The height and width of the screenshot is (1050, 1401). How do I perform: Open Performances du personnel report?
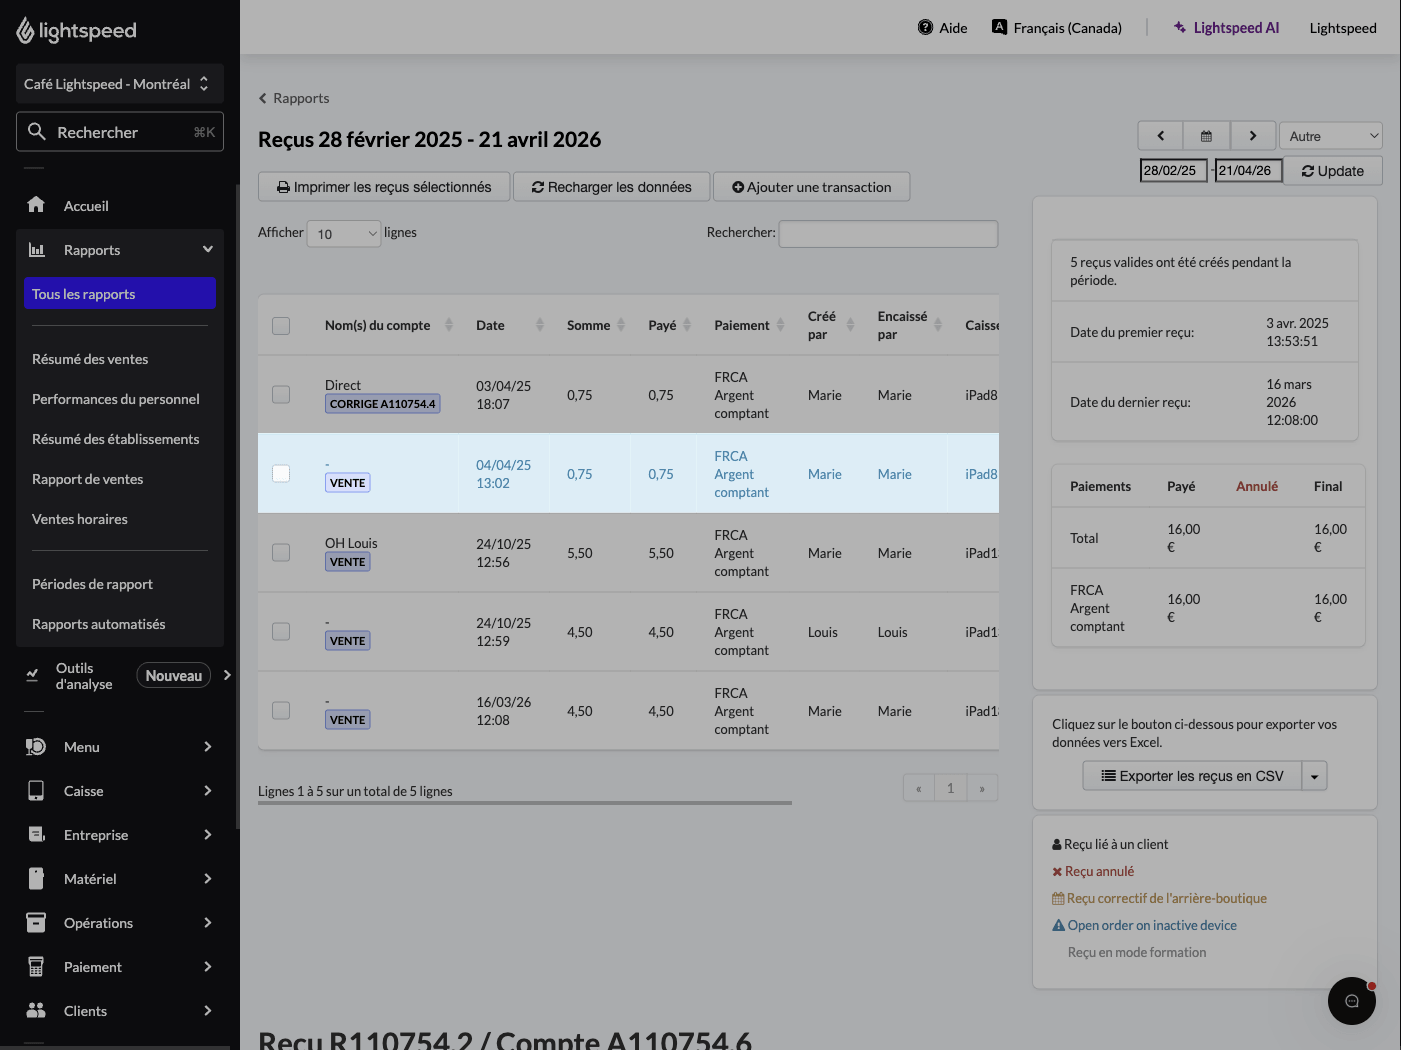coord(116,399)
